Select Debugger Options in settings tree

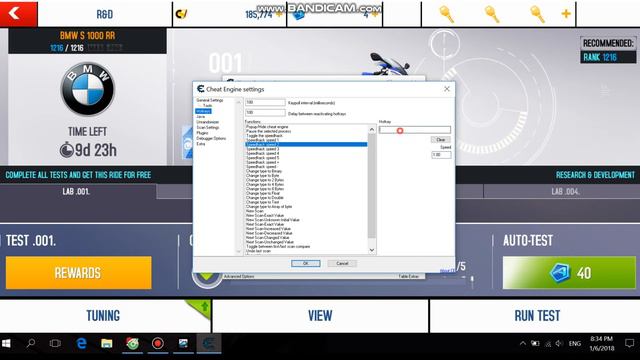coord(211,138)
